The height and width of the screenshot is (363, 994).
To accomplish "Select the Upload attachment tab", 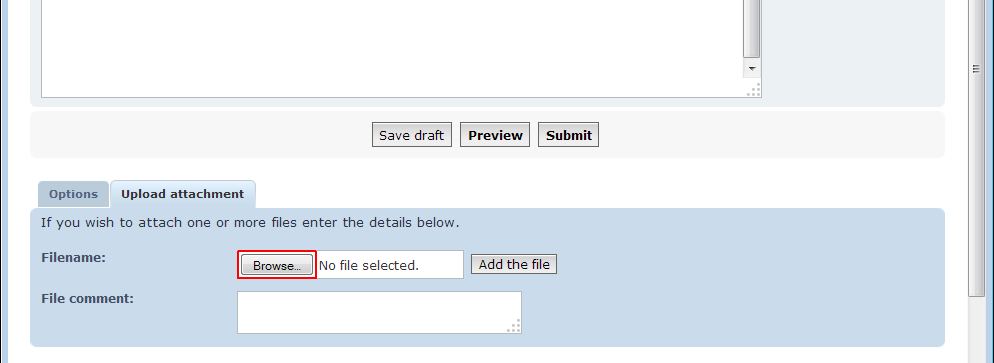I will [183, 194].
